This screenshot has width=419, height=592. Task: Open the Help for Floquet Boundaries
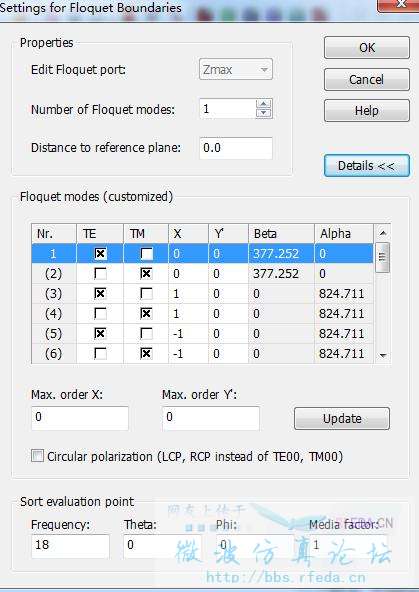[x=367, y=111]
